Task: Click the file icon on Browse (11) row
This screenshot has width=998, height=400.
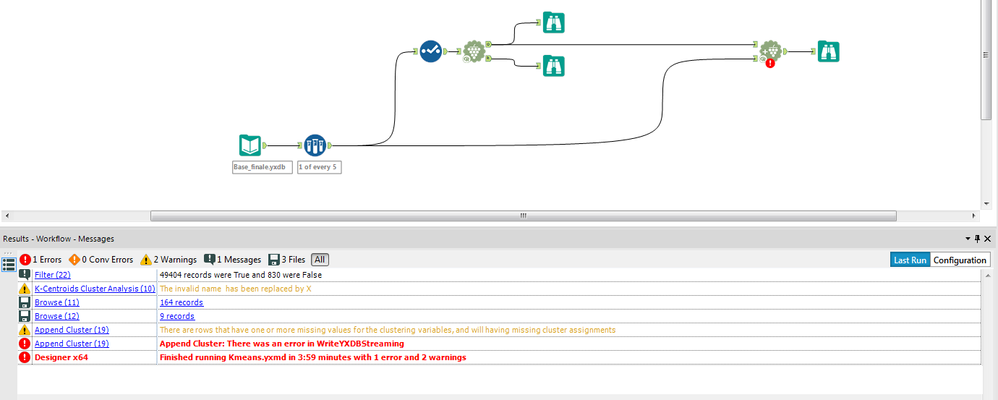Action: (25, 303)
